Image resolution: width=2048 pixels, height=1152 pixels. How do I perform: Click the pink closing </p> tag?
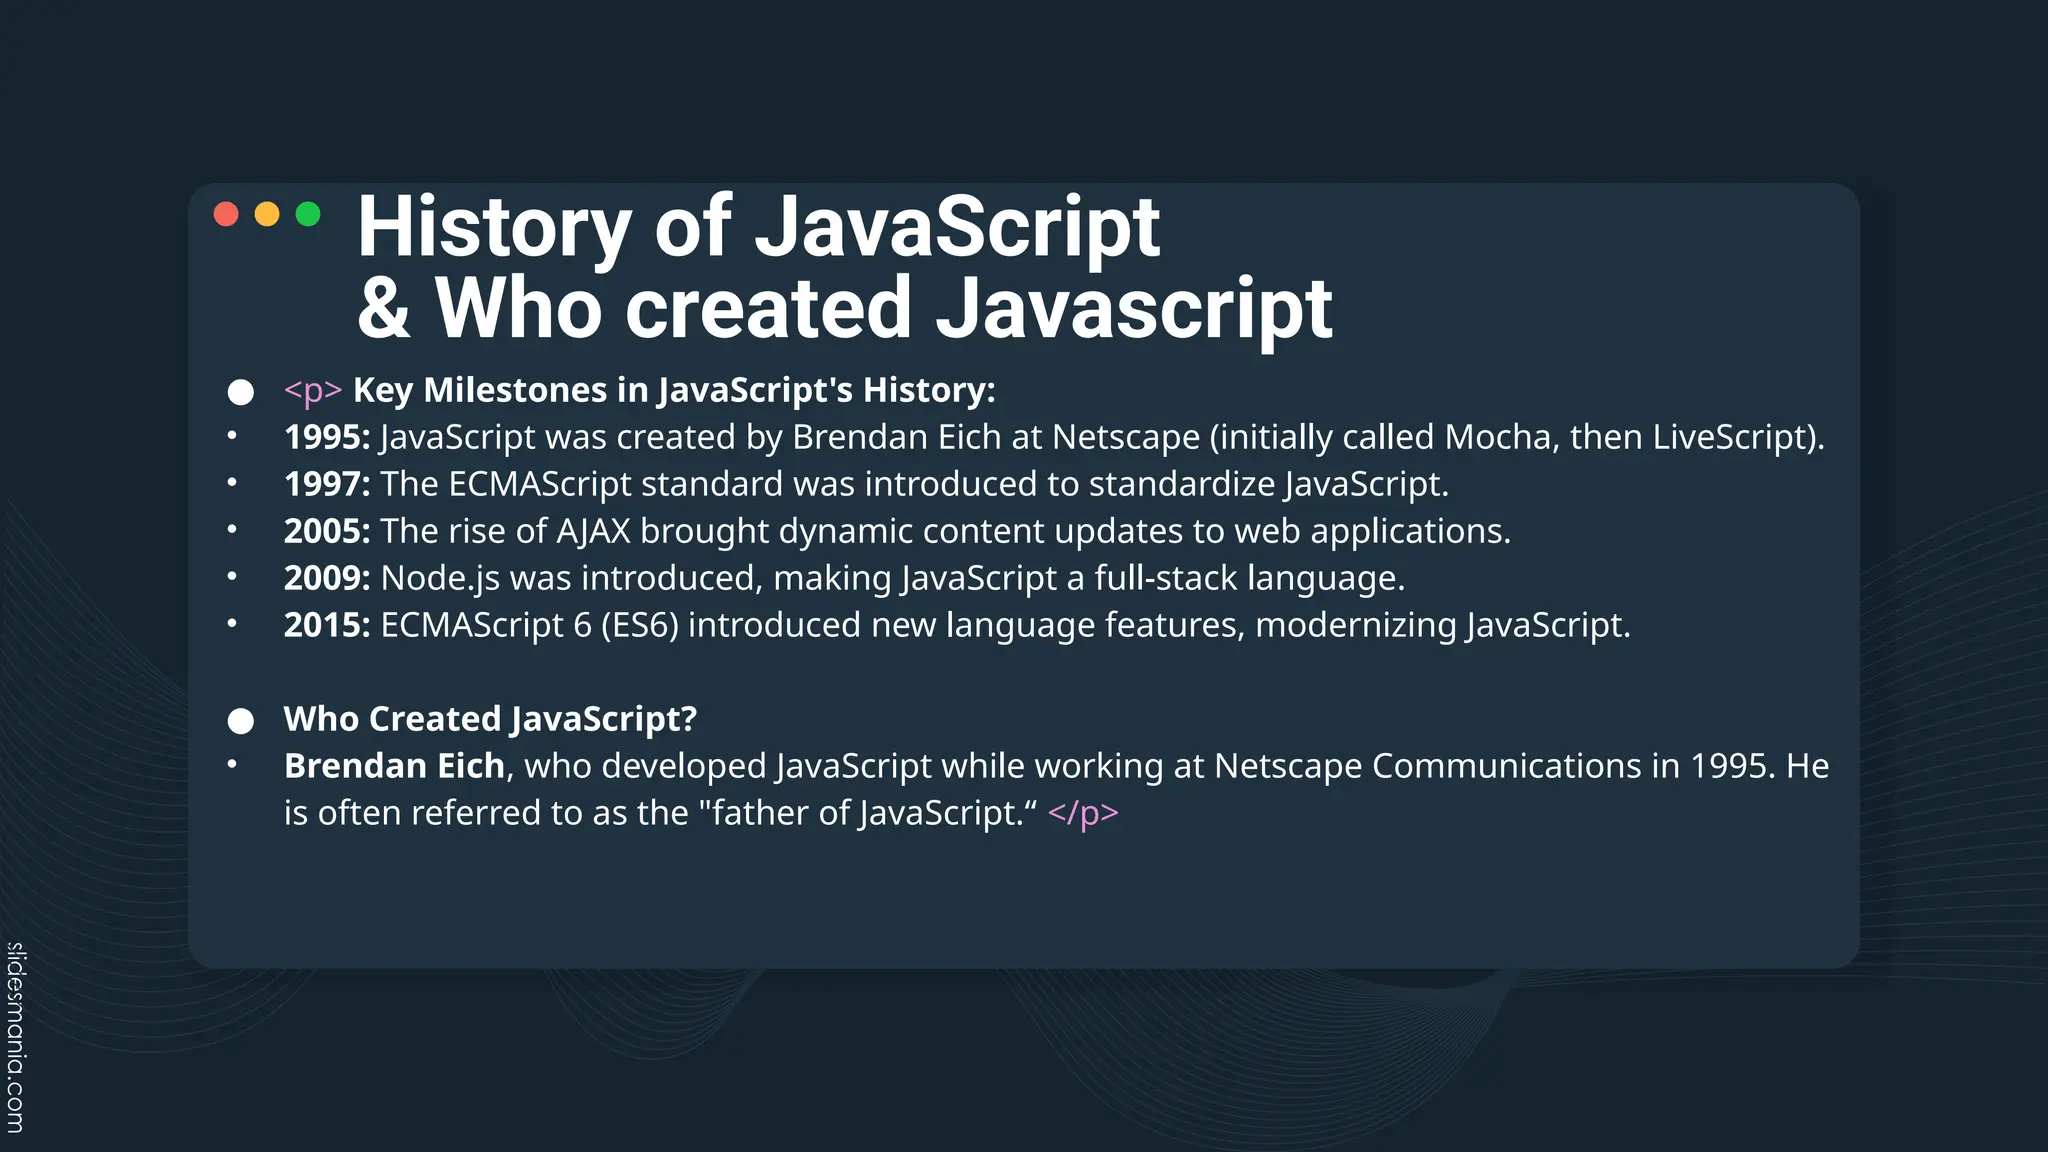click(1083, 813)
